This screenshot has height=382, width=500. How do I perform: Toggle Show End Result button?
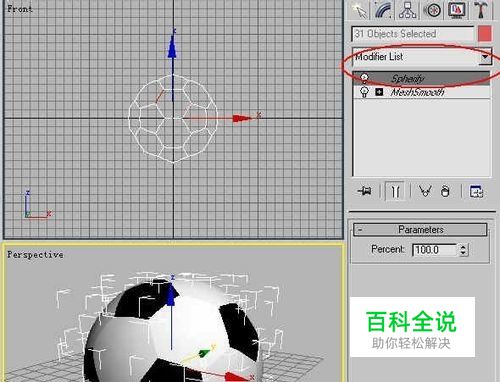click(395, 191)
